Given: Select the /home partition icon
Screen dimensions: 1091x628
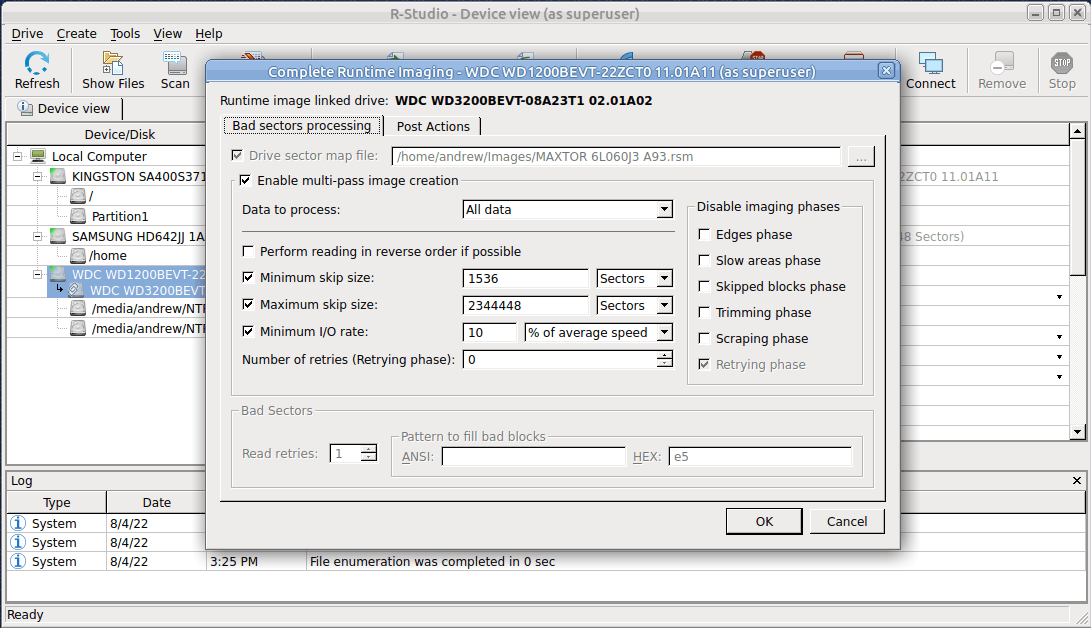Looking at the screenshot, I should point(78,255).
